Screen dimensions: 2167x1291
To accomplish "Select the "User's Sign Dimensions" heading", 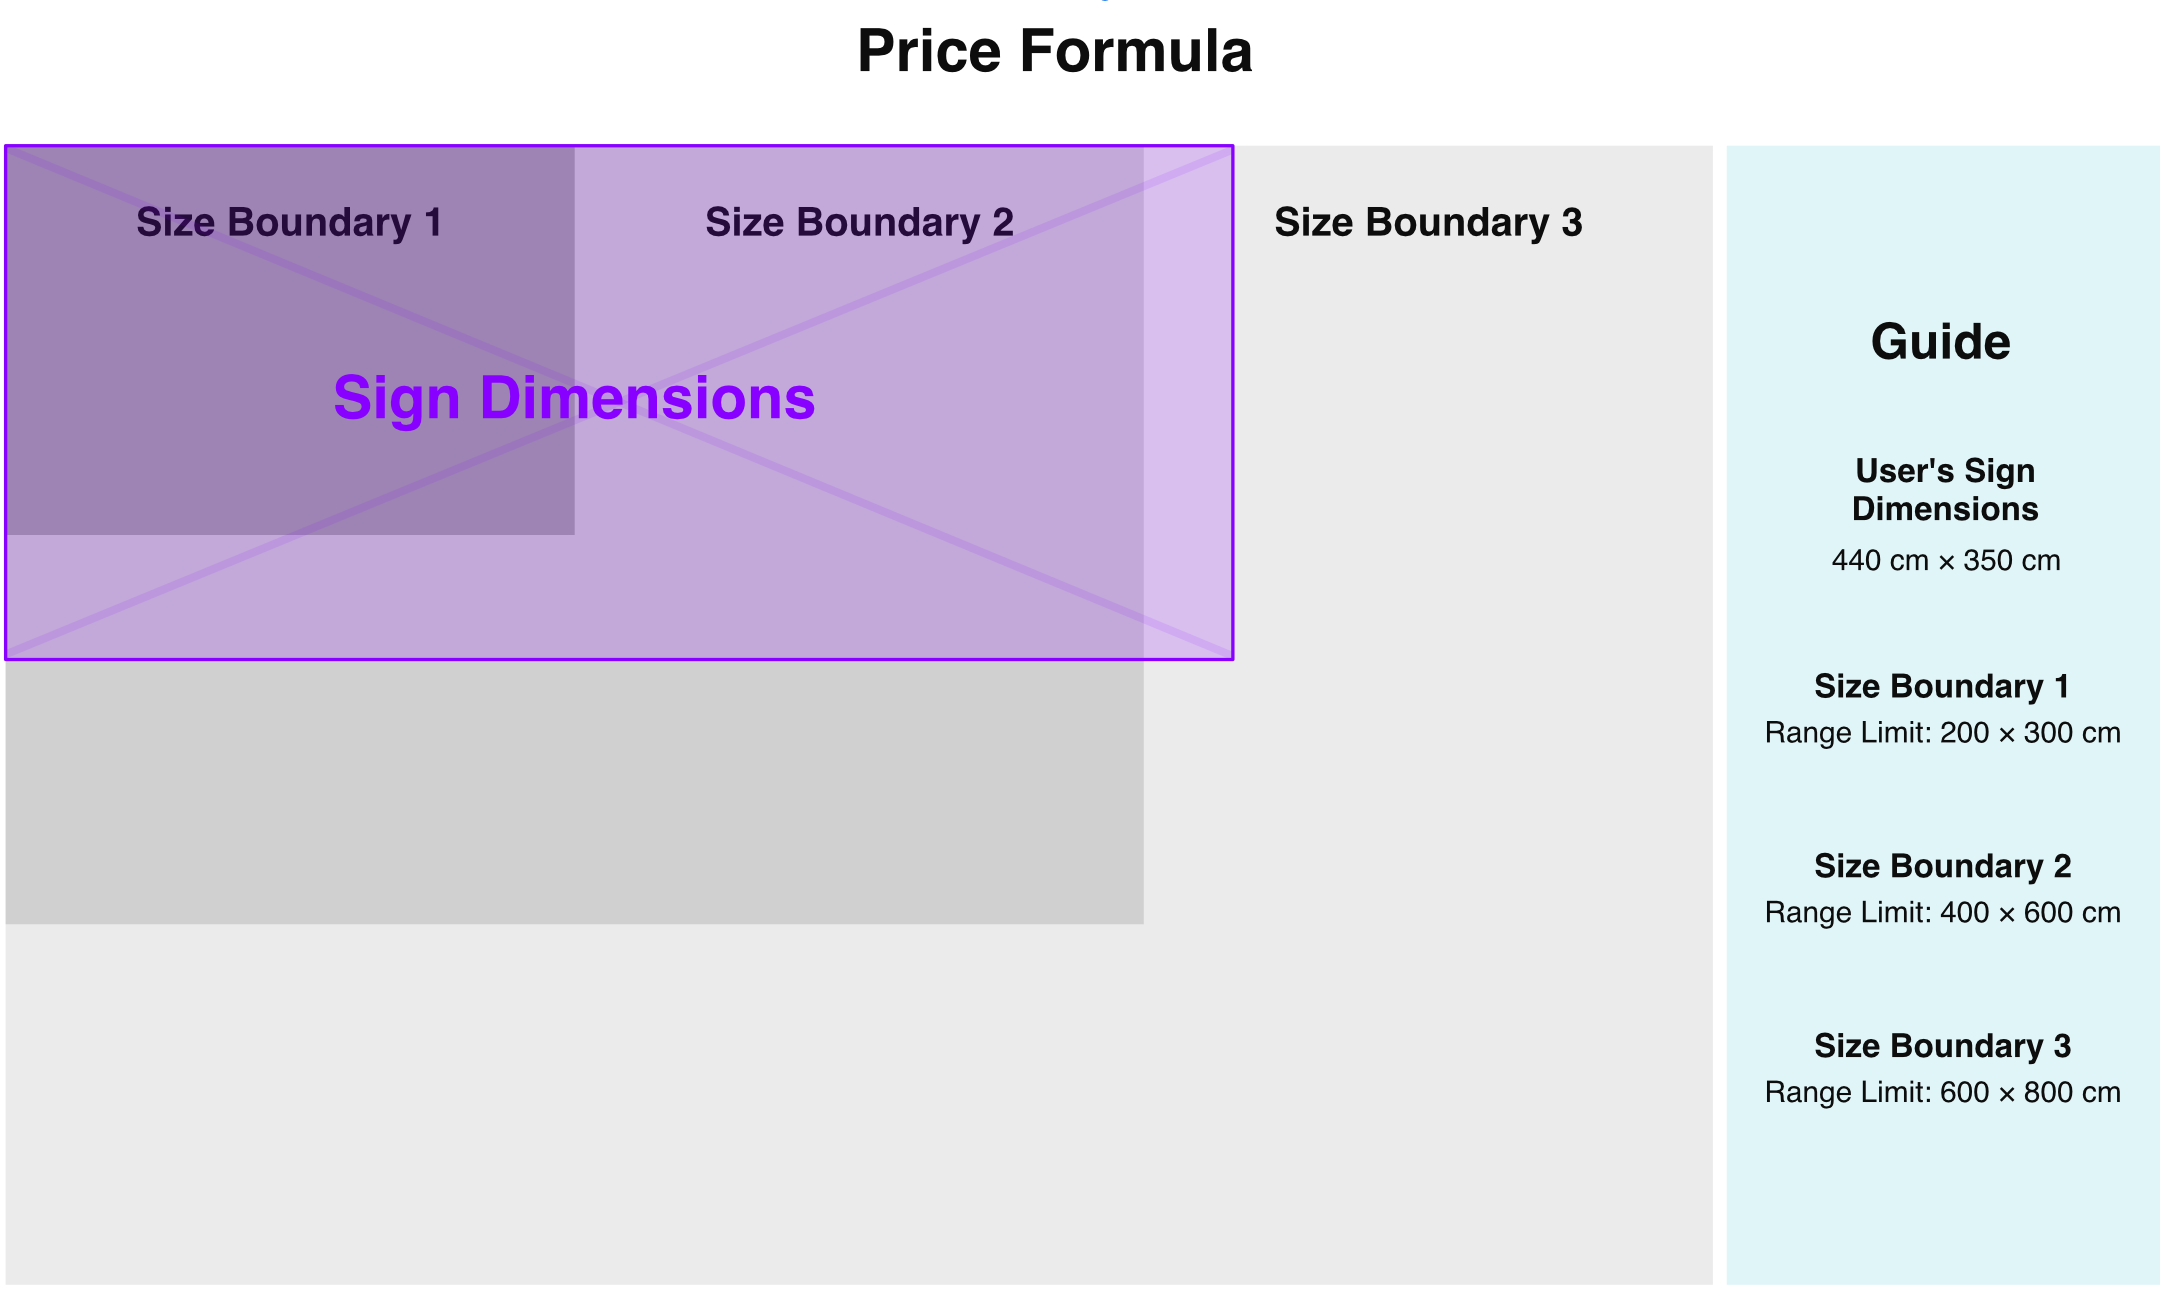I will click(1944, 489).
